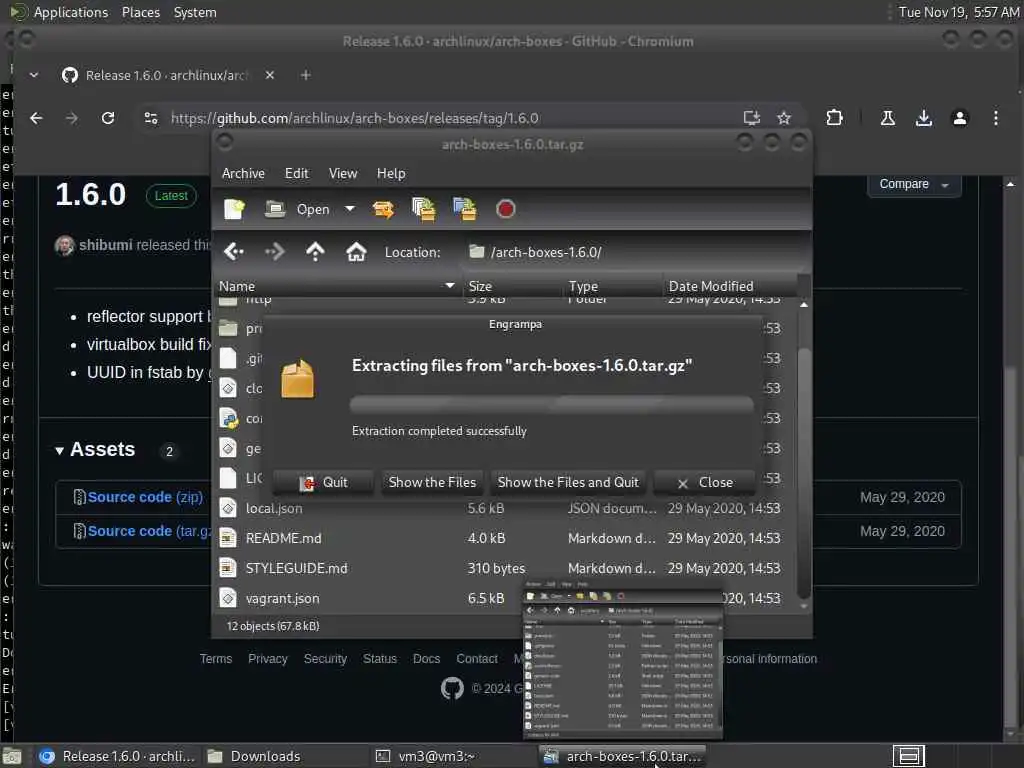Go forward in Engrampa location history
Screen dimensions: 1024x768
(x=274, y=251)
